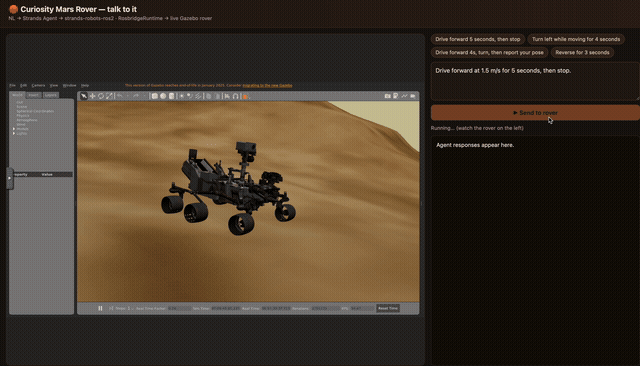The image size is (640, 366).
Task: Select the translate mode tool in Gazebo
Action: point(93,96)
